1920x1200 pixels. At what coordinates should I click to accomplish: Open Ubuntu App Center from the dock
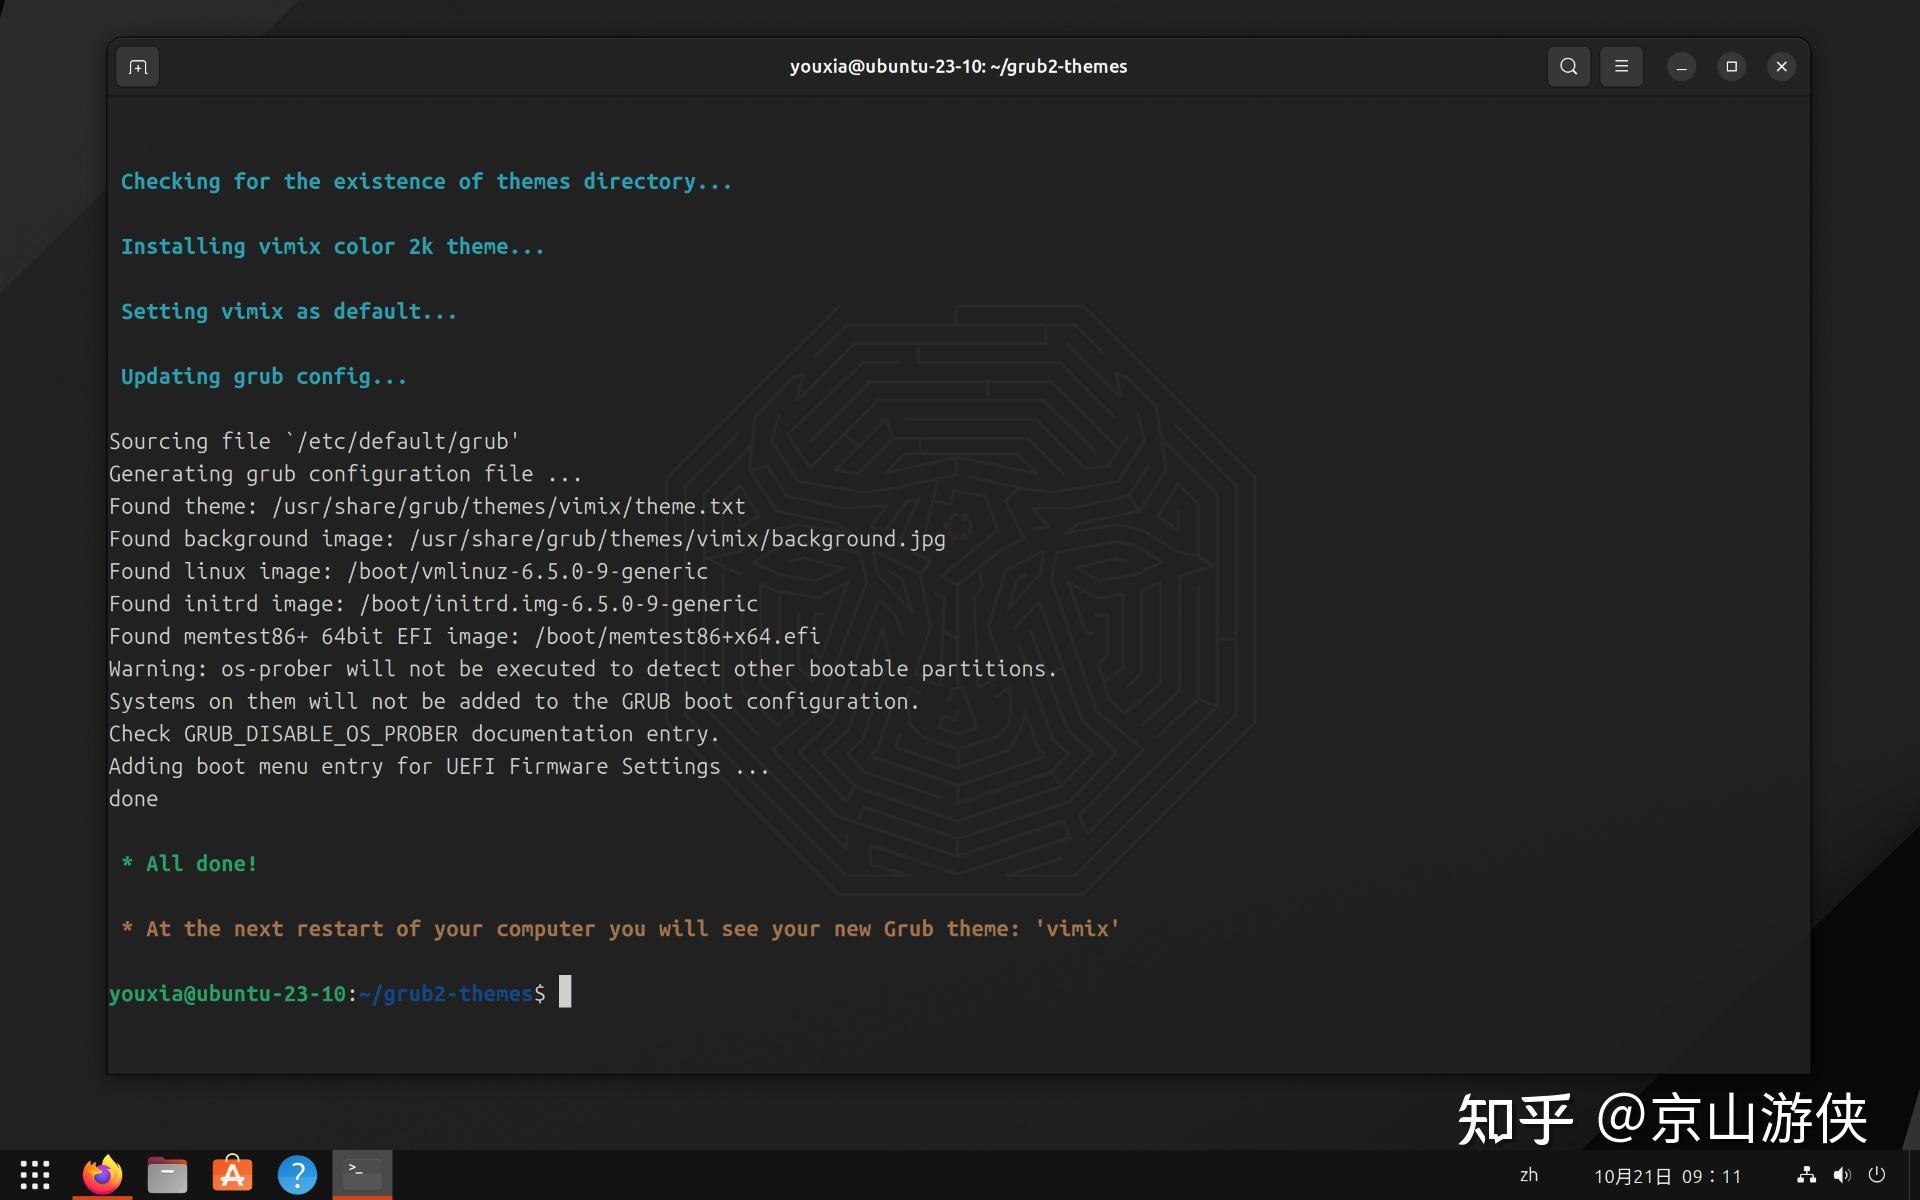click(x=231, y=1174)
